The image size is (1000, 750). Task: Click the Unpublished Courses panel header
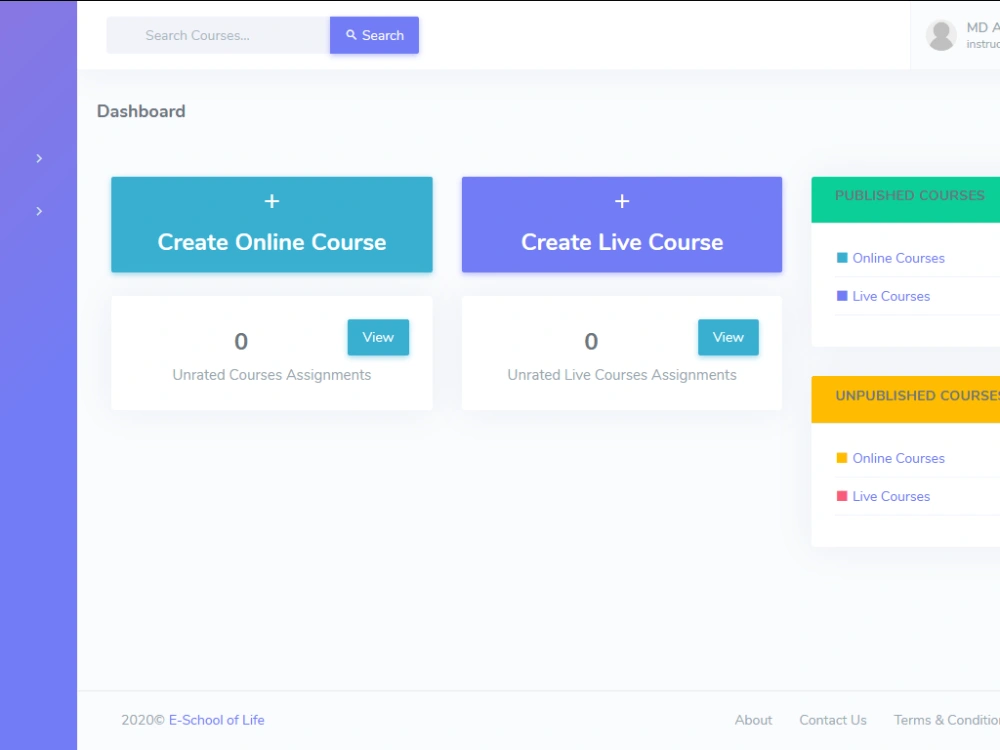coord(906,399)
